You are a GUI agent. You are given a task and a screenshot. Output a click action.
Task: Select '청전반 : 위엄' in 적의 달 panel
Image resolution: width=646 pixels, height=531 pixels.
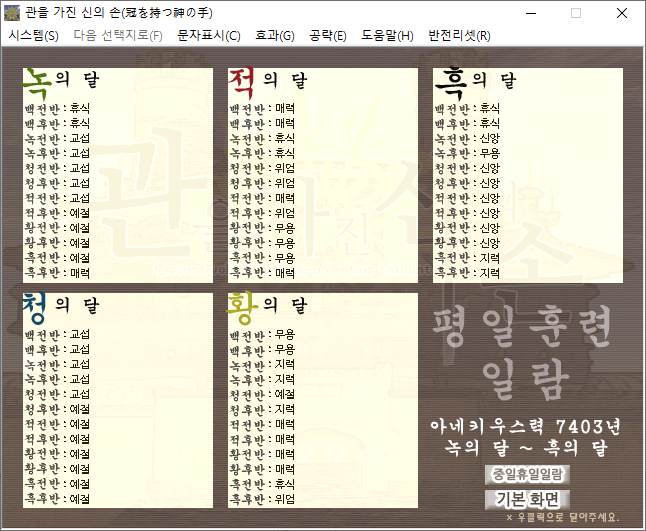click(262, 168)
